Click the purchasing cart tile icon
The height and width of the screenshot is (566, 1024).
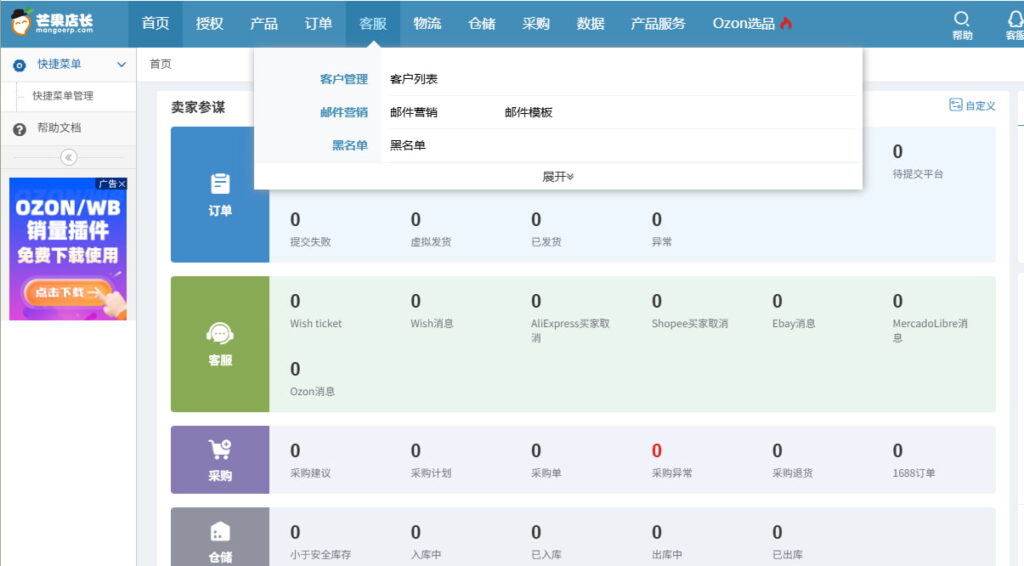[220, 450]
